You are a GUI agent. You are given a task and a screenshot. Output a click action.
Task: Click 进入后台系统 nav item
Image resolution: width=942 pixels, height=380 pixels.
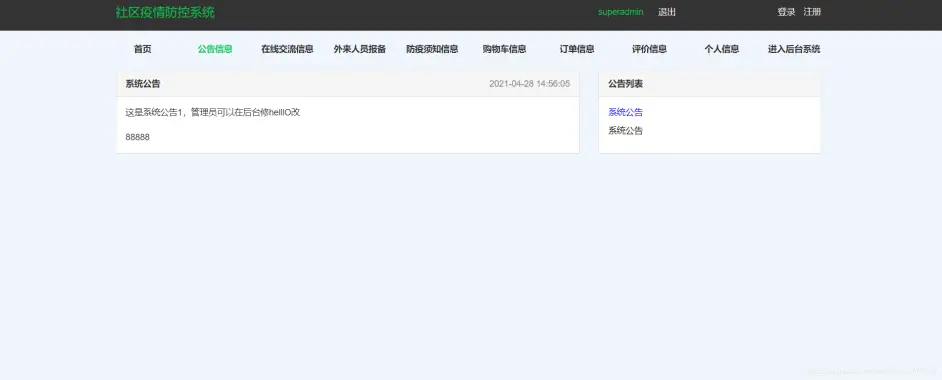click(794, 49)
